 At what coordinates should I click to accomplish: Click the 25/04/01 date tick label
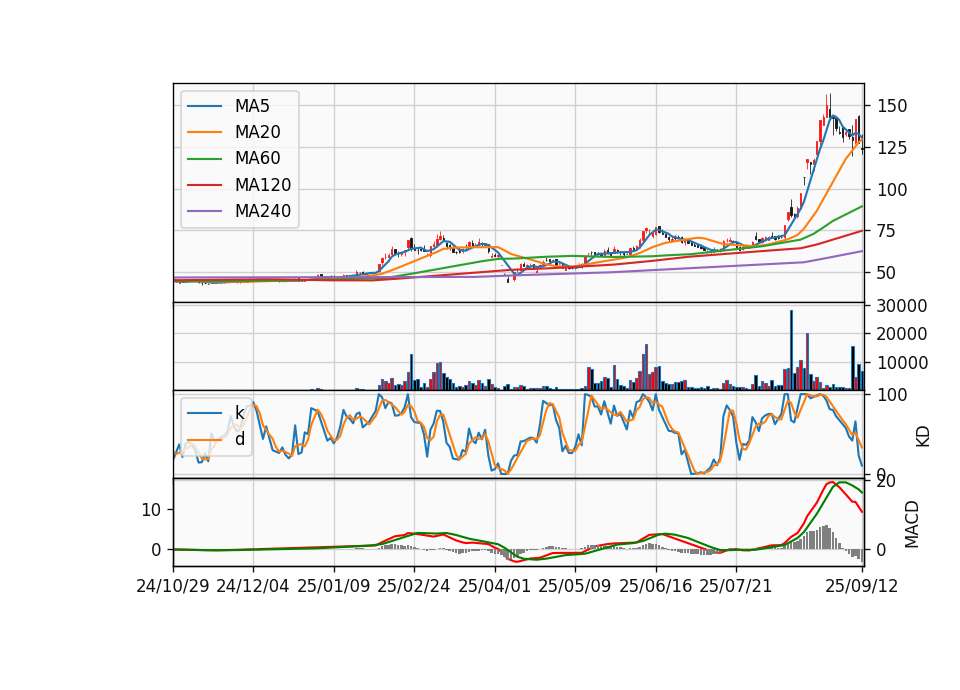pyautogui.click(x=495, y=586)
